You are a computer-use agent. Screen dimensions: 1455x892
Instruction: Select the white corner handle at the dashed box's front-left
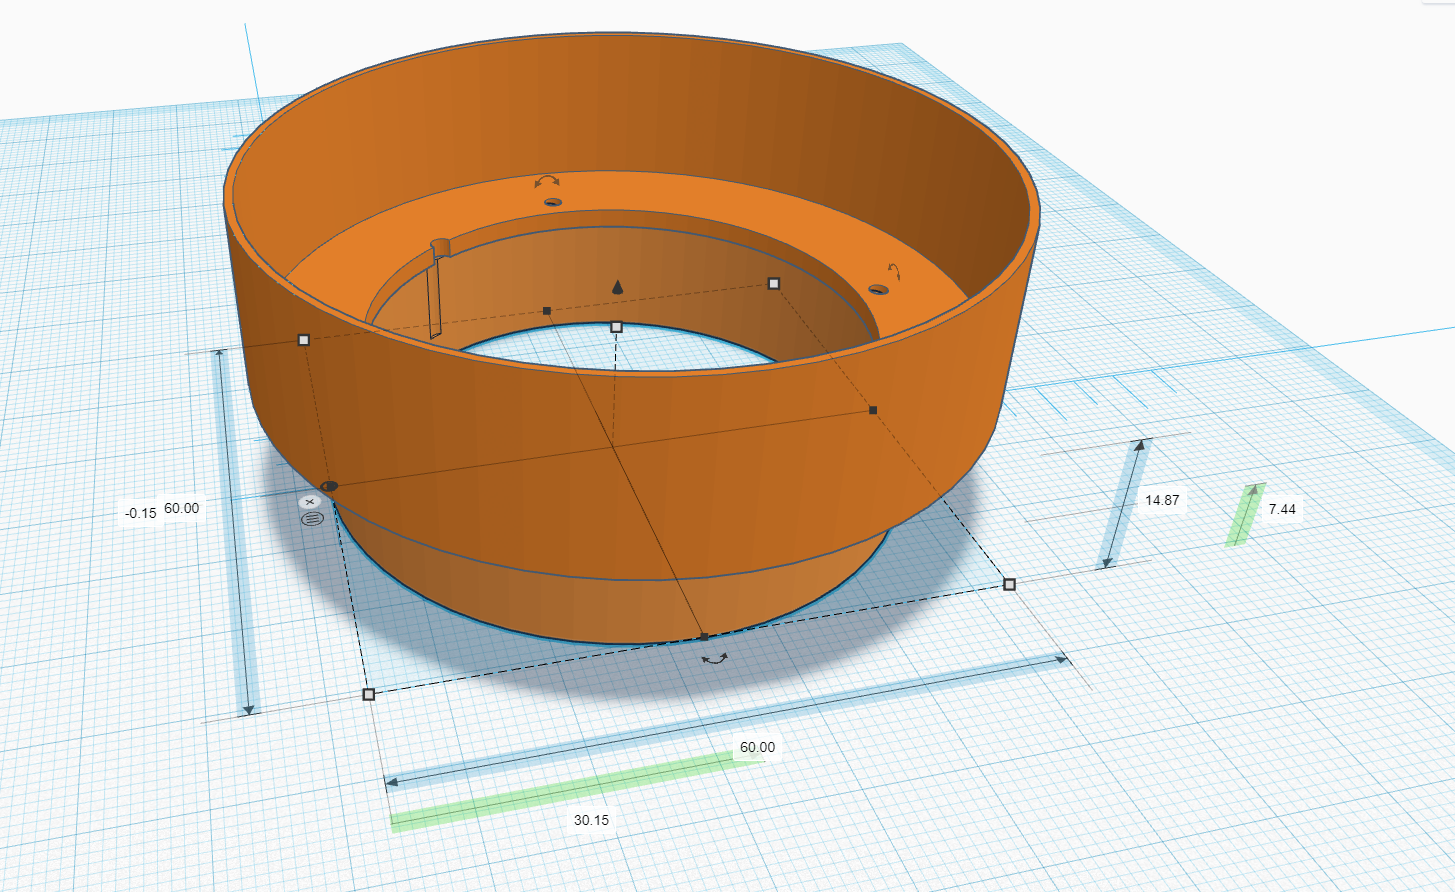coord(368,694)
